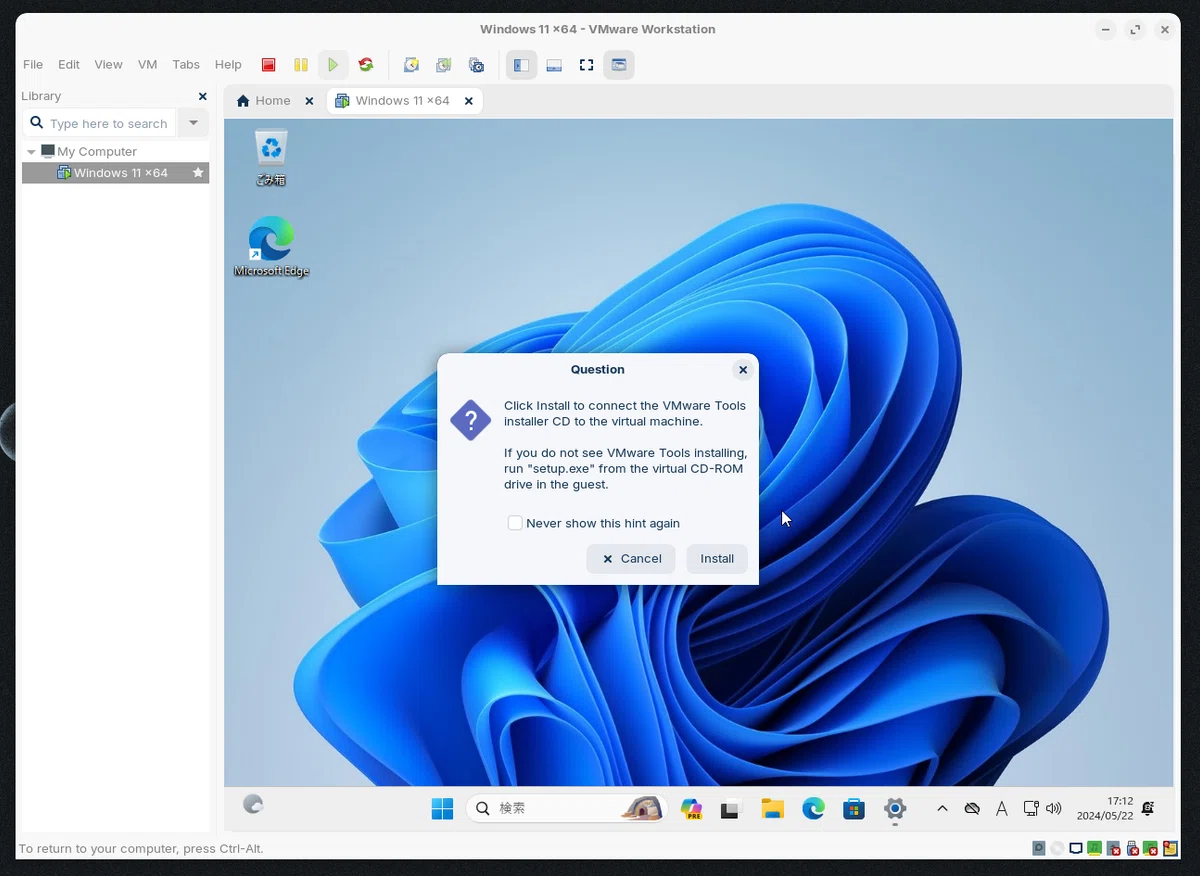Open Microsoft Store from the taskbar
The image size is (1200, 876).
853,809
